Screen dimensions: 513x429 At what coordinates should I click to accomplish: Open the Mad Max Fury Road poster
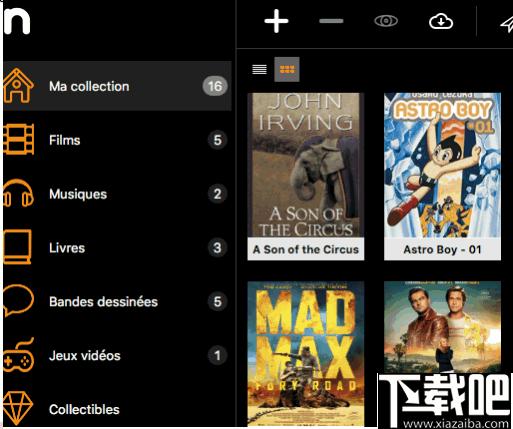[306, 353]
